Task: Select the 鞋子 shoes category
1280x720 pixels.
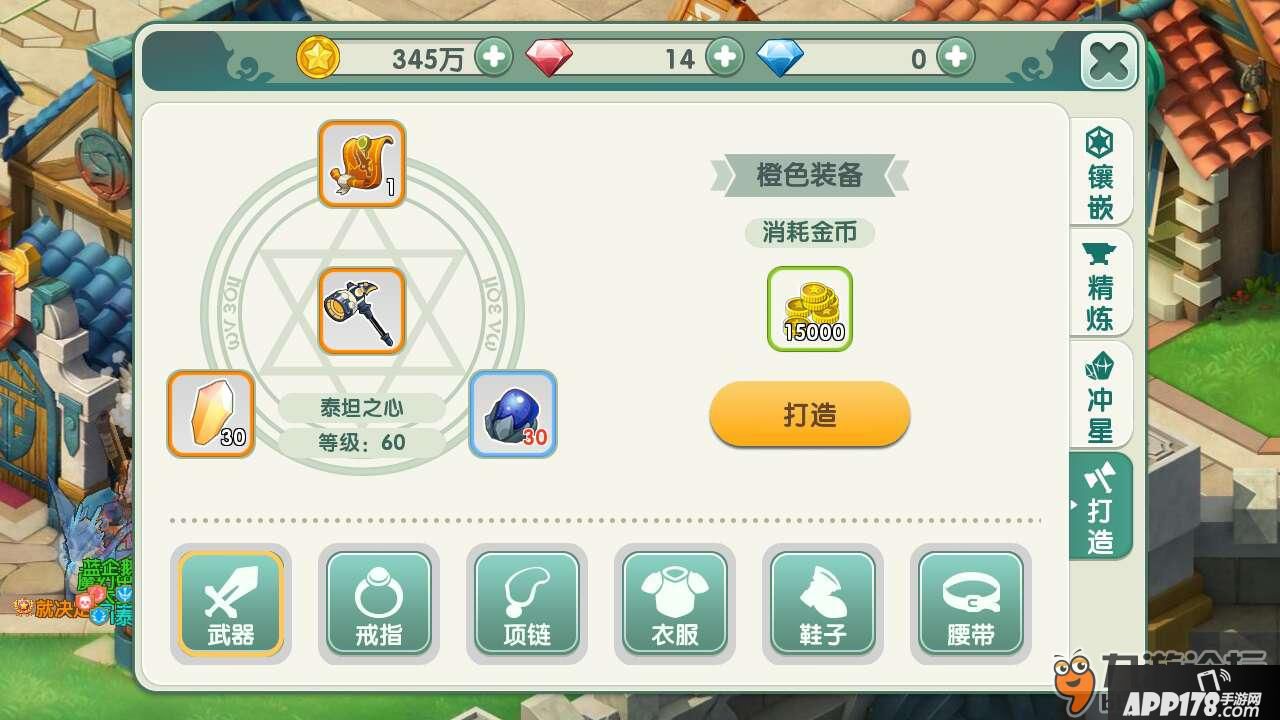Action: [x=823, y=603]
